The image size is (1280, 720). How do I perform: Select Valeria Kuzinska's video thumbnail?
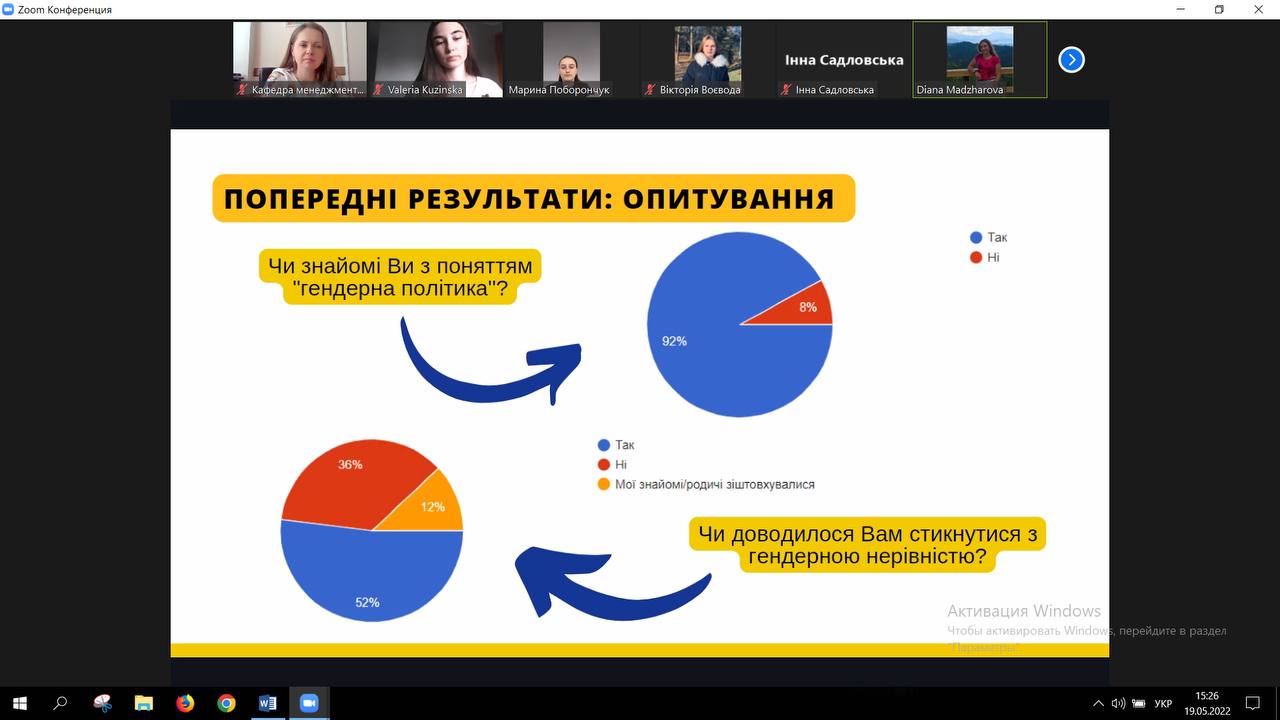(x=438, y=59)
